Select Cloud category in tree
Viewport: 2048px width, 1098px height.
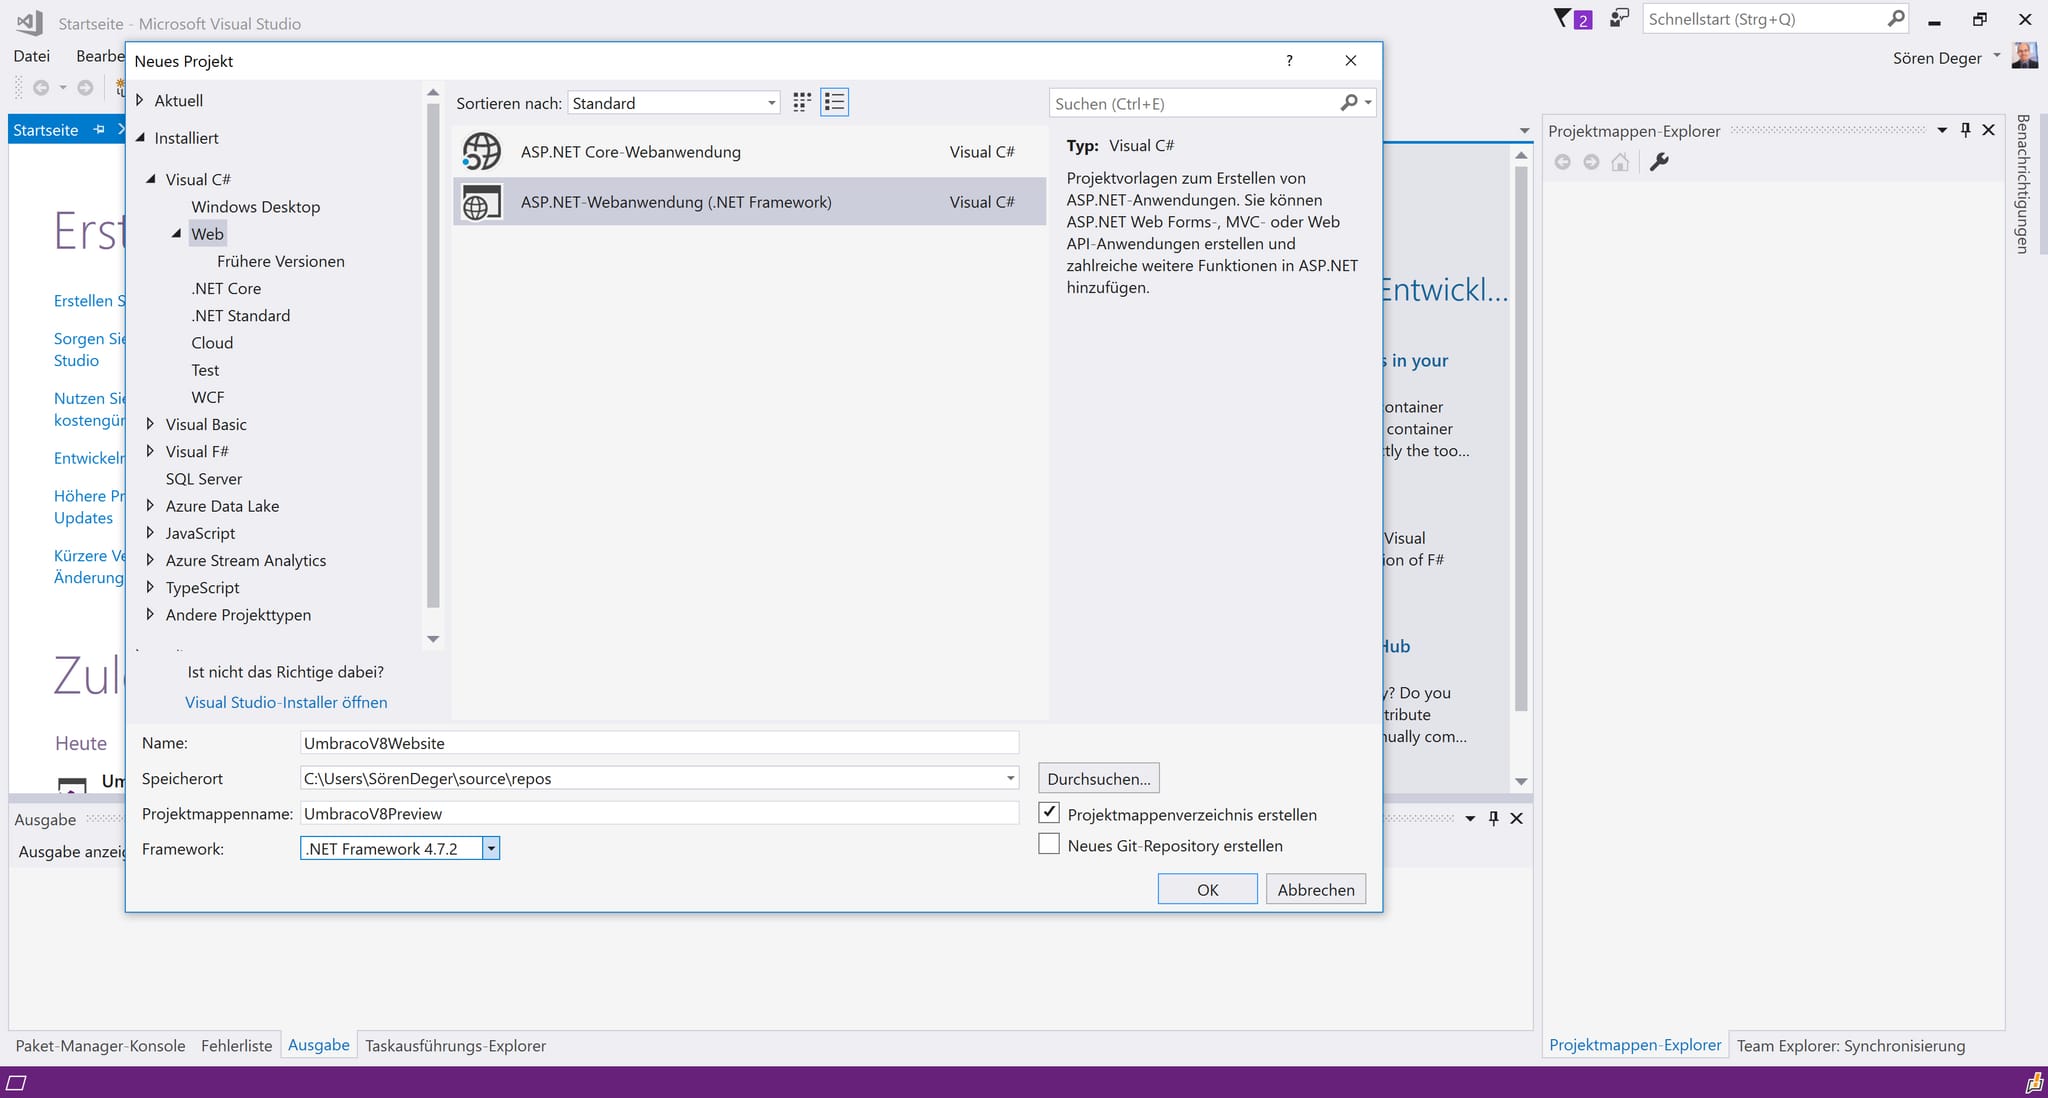point(212,343)
